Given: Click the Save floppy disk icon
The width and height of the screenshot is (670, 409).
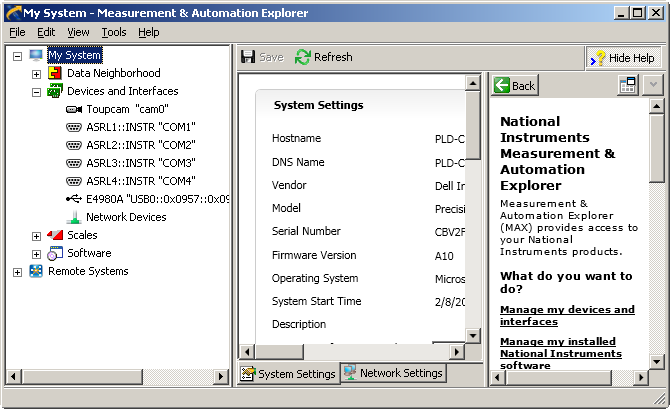Looking at the screenshot, I should point(248,57).
